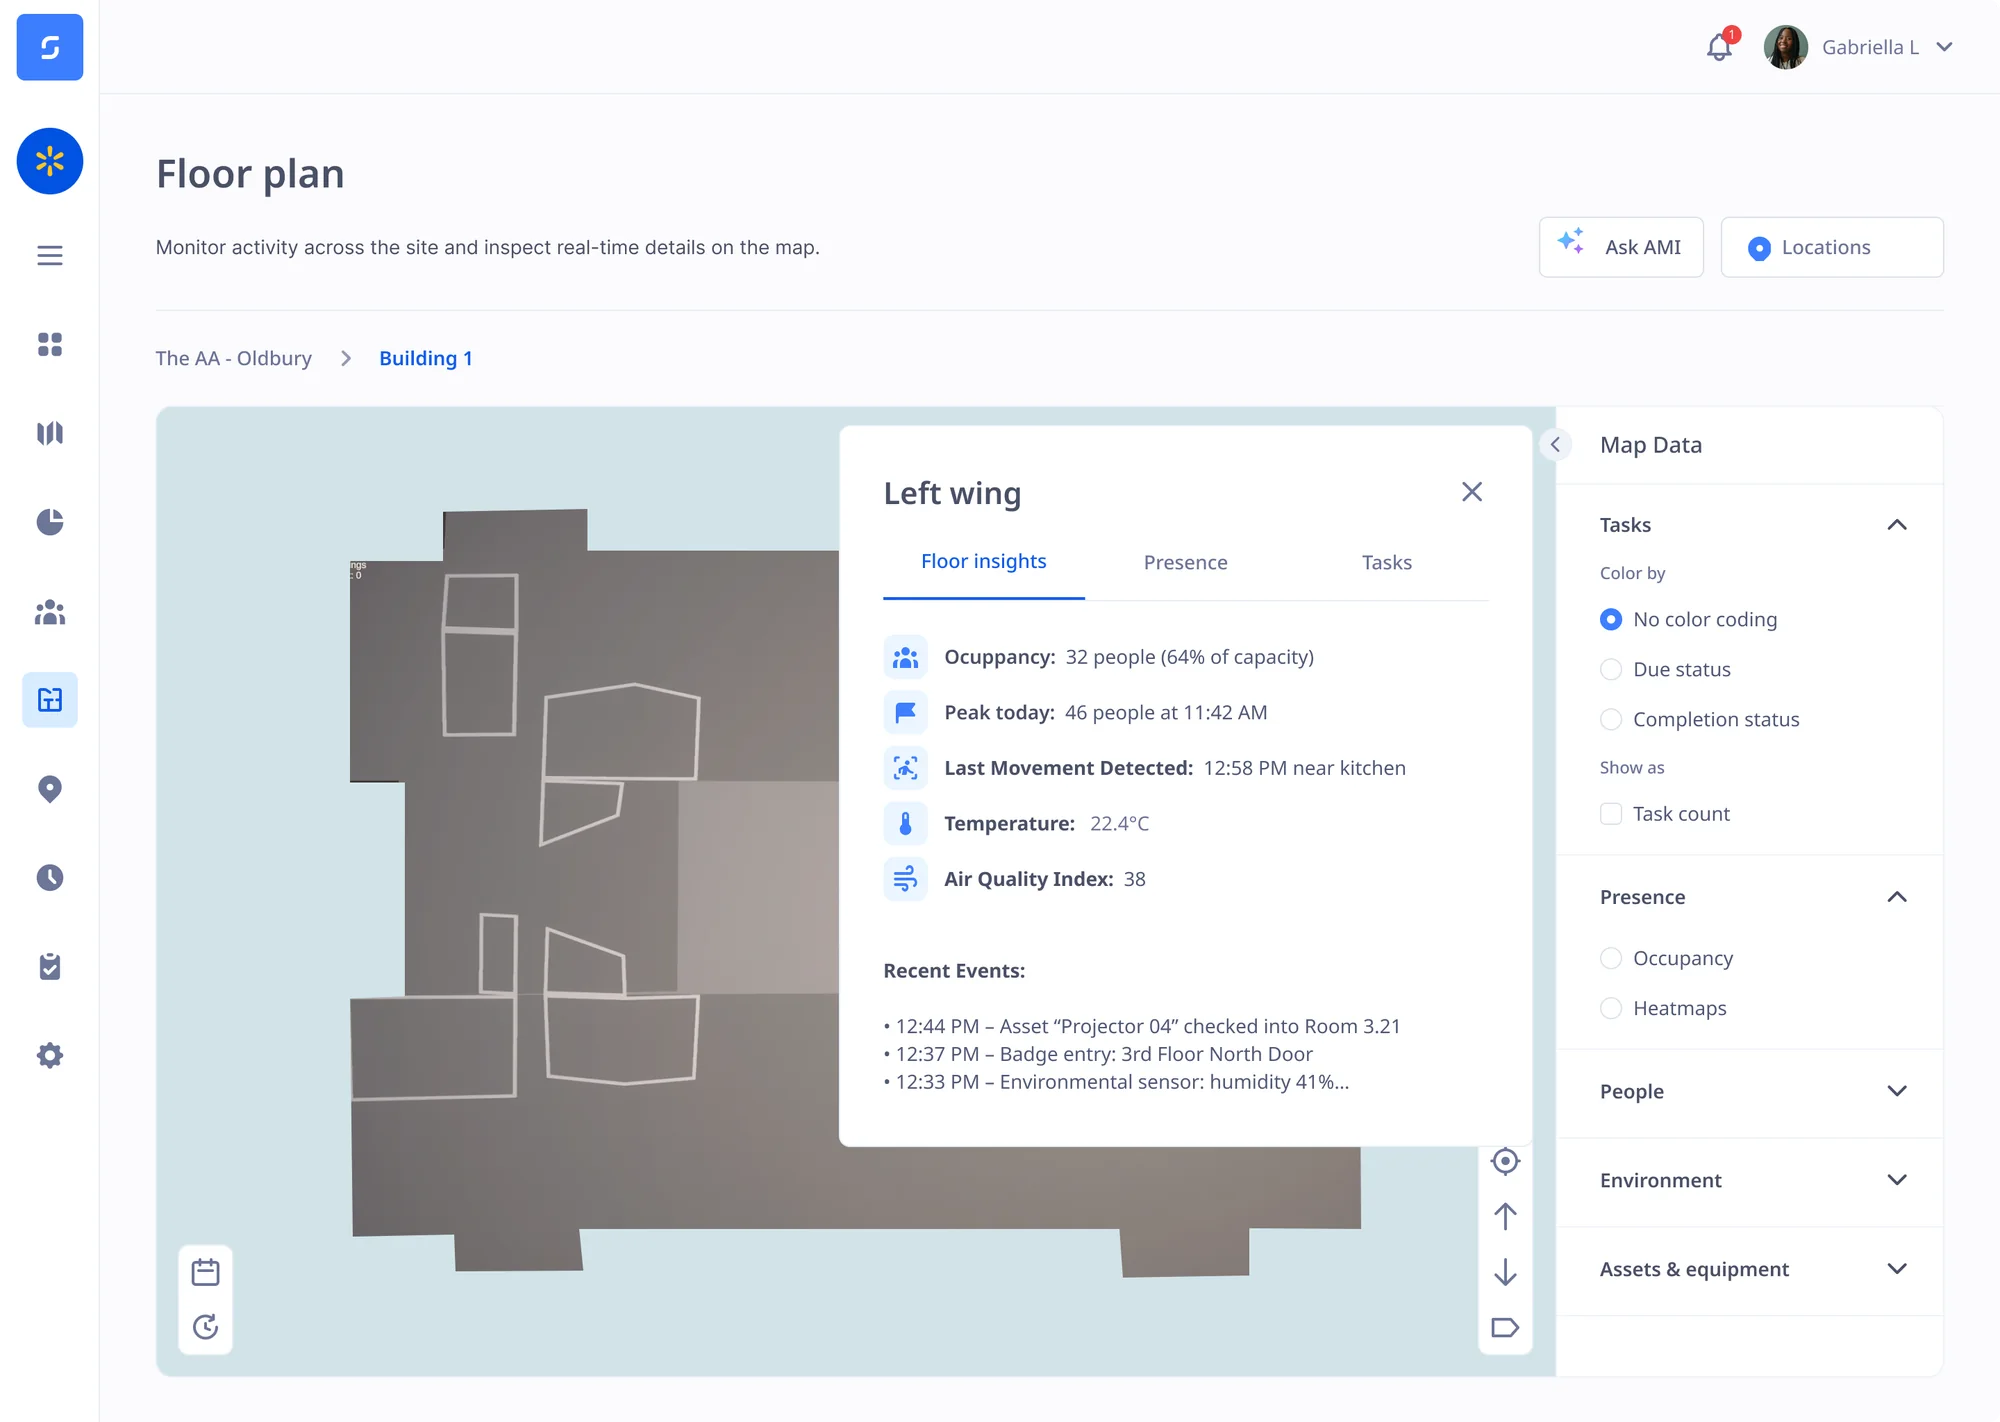Expand the People section
Viewport: 2000px width, 1422px height.
pyautogui.click(x=1897, y=1091)
